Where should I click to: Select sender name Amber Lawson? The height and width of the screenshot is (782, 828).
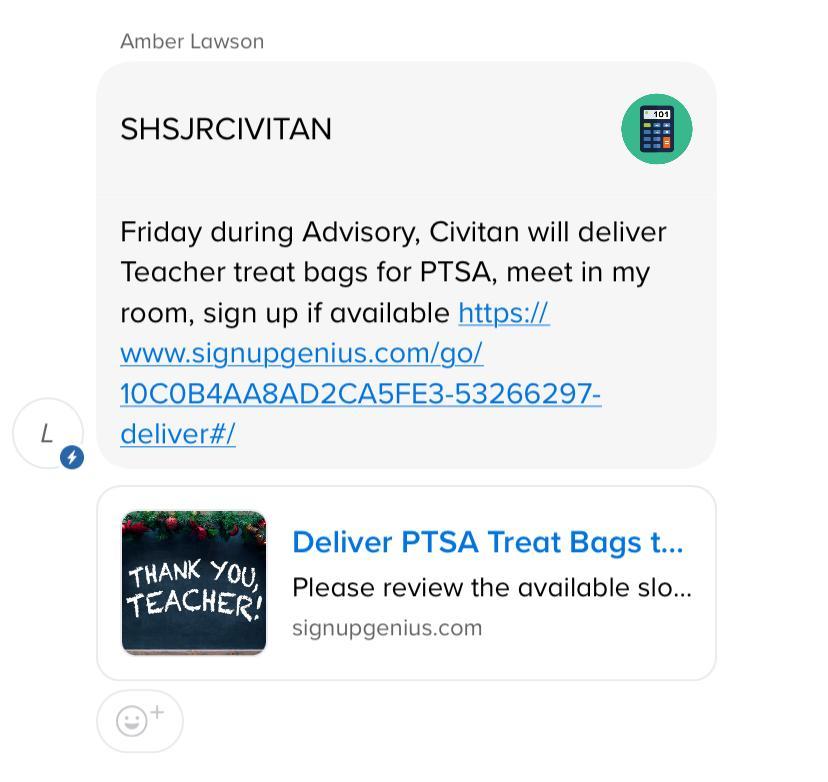pyautogui.click(x=192, y=41)
